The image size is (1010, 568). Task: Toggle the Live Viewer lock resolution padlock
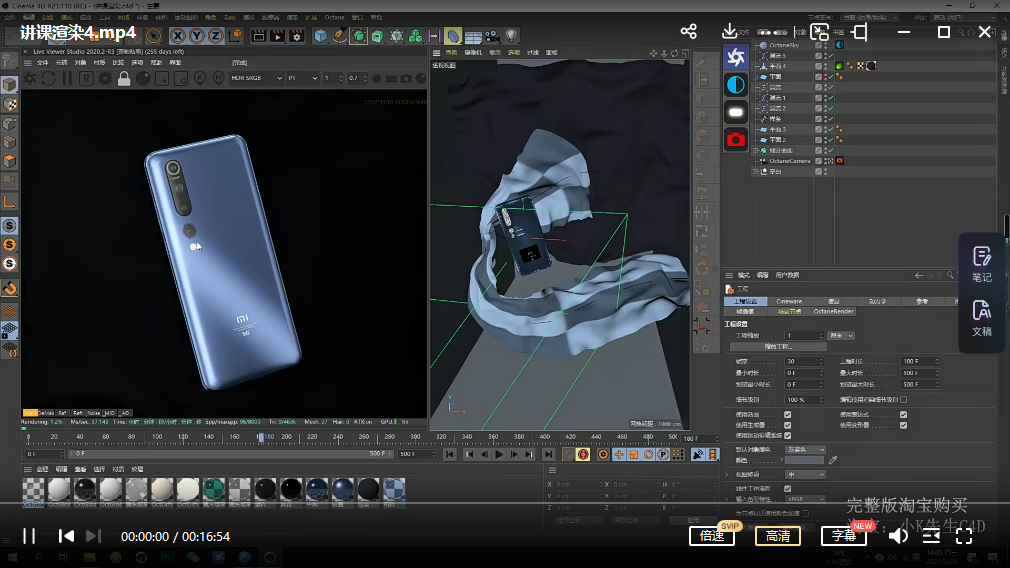click(x=124, y=79)
